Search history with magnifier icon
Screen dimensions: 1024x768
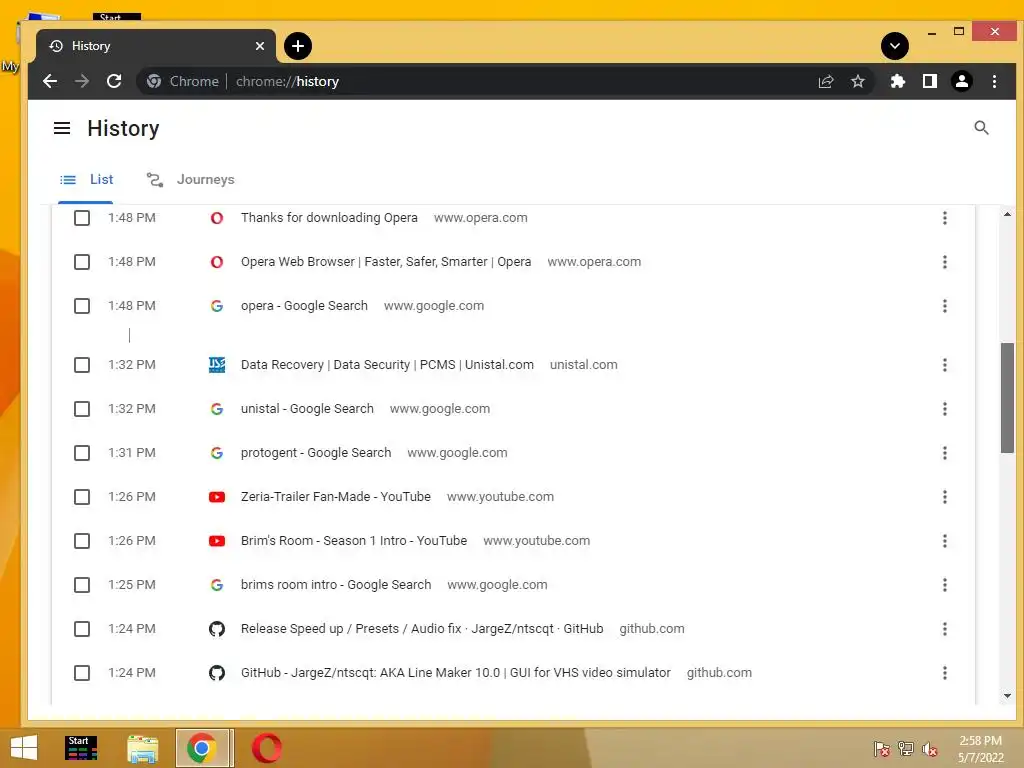click(x=981, y=128)
